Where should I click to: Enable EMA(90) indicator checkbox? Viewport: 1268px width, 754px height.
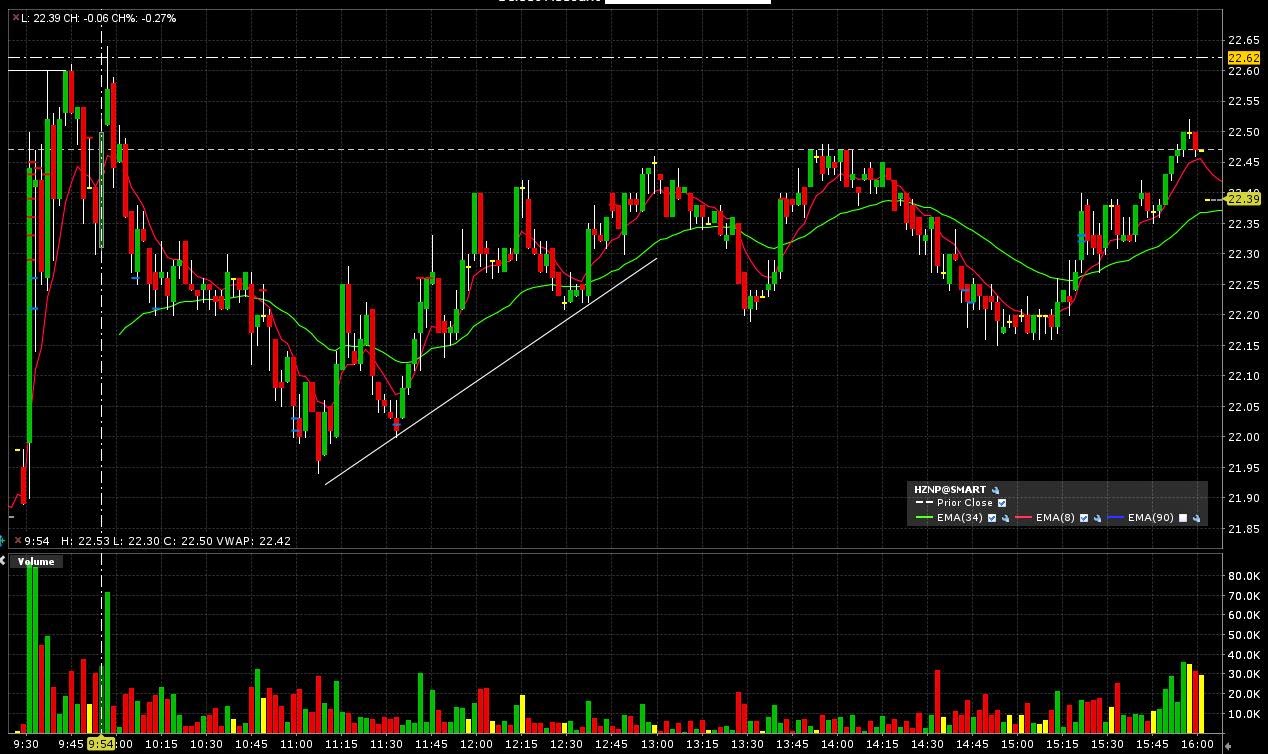[1183, 518]
